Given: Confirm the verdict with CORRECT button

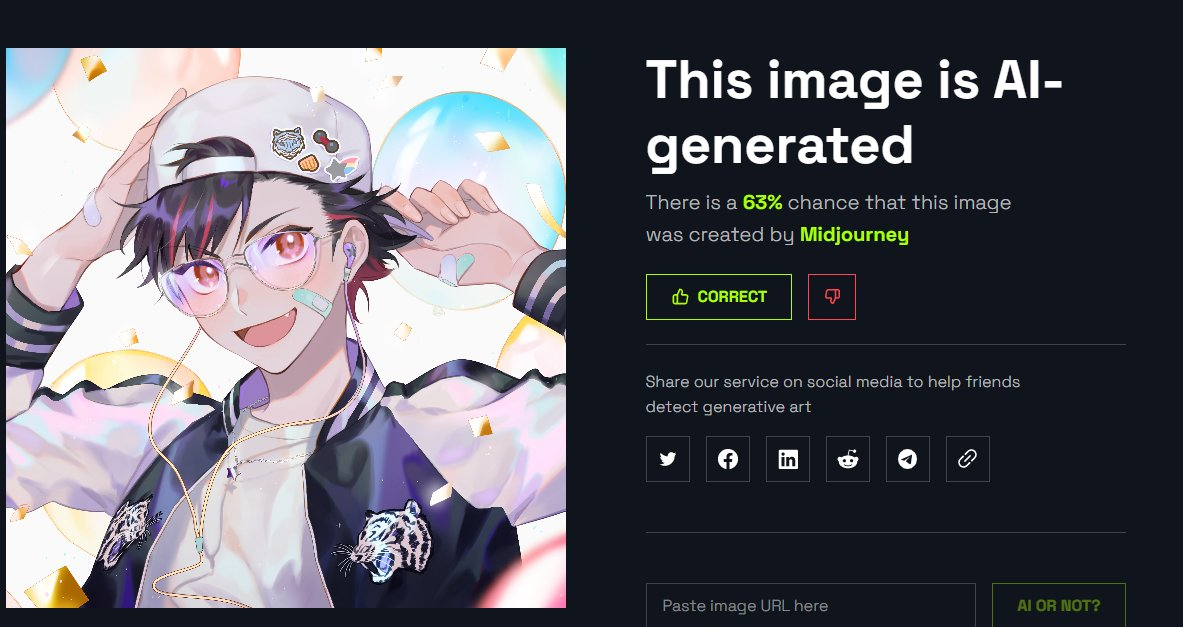Looking at the screenshot, I should pos(719,297).
